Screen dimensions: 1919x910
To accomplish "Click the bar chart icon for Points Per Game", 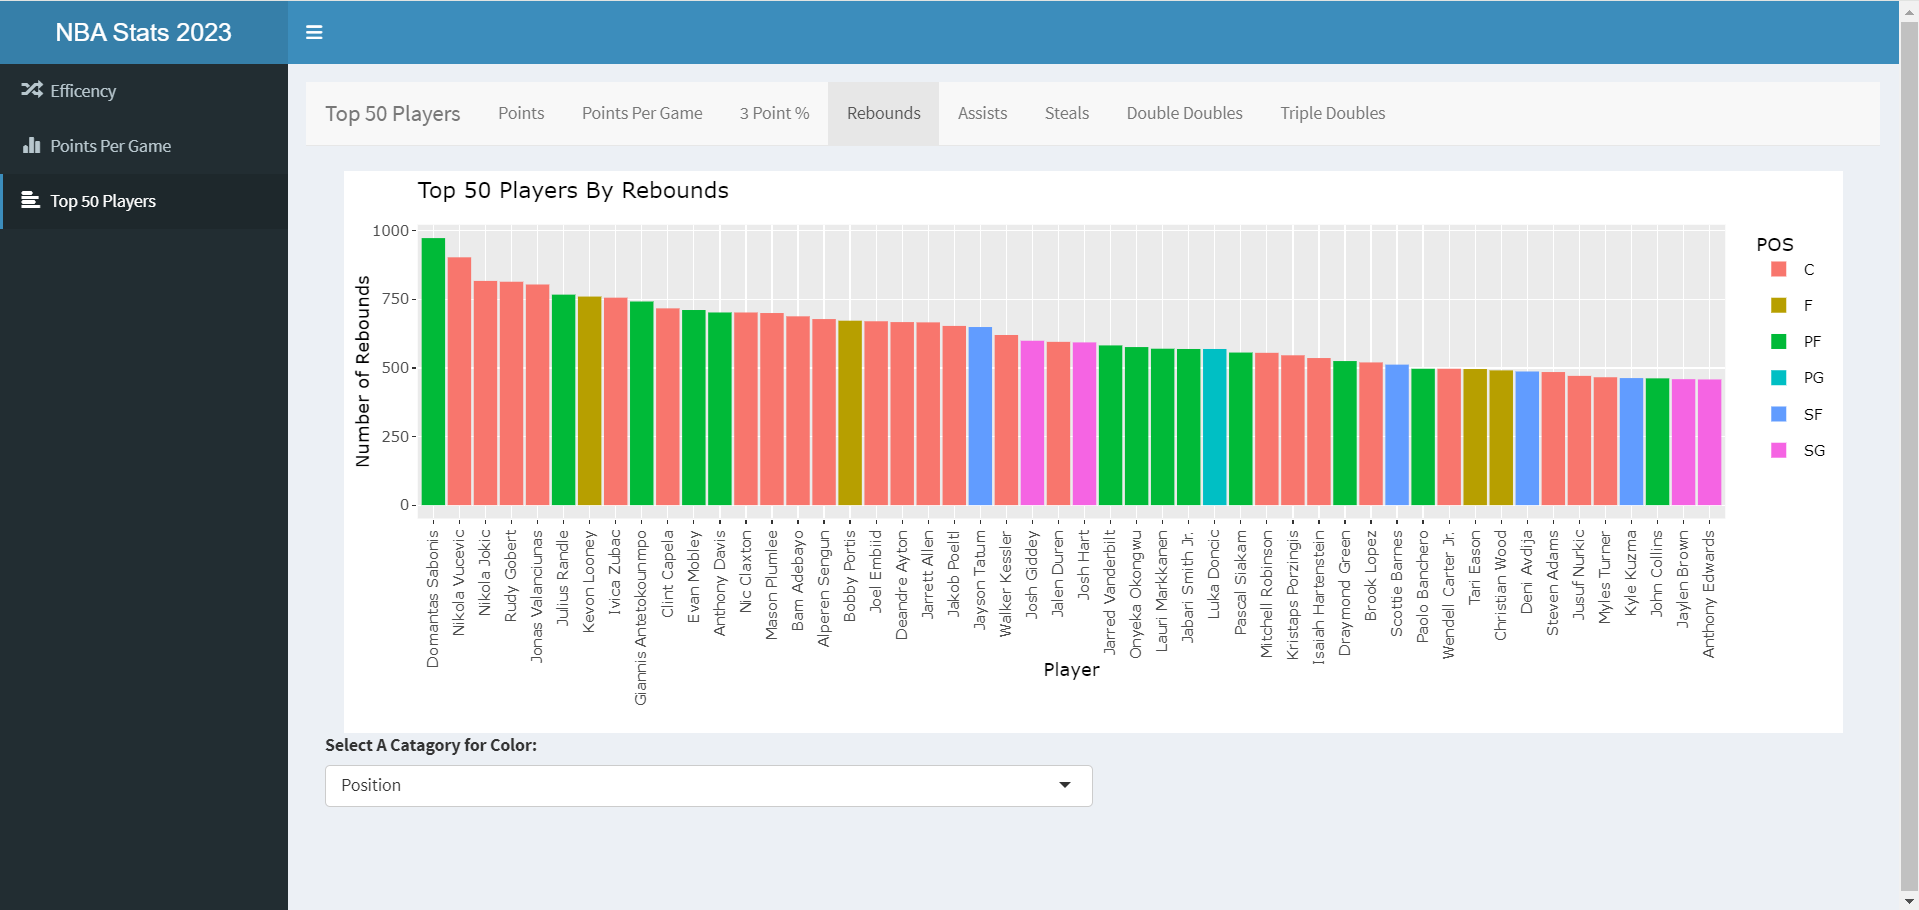I will click(32, 146).
